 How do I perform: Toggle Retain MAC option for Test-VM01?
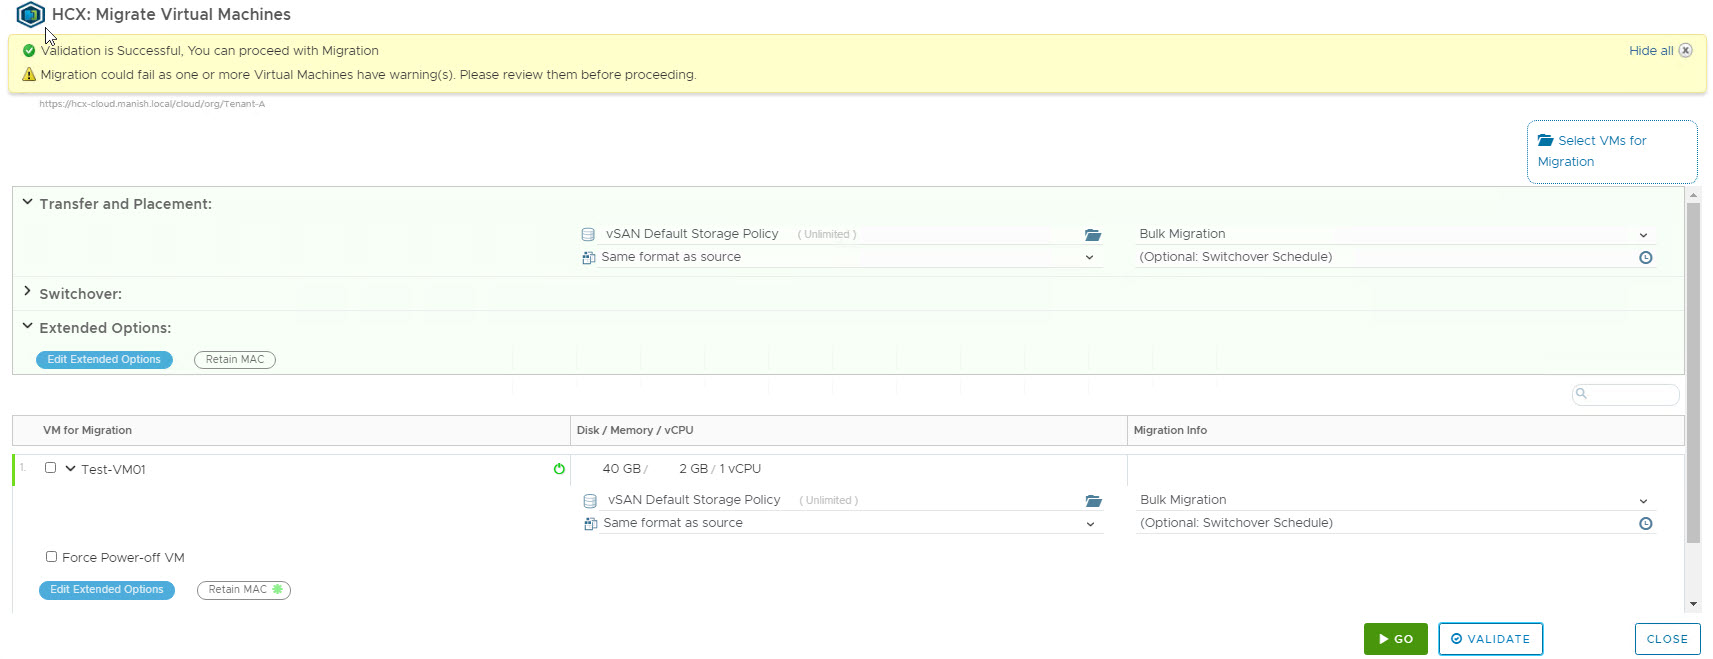point(243,590)
